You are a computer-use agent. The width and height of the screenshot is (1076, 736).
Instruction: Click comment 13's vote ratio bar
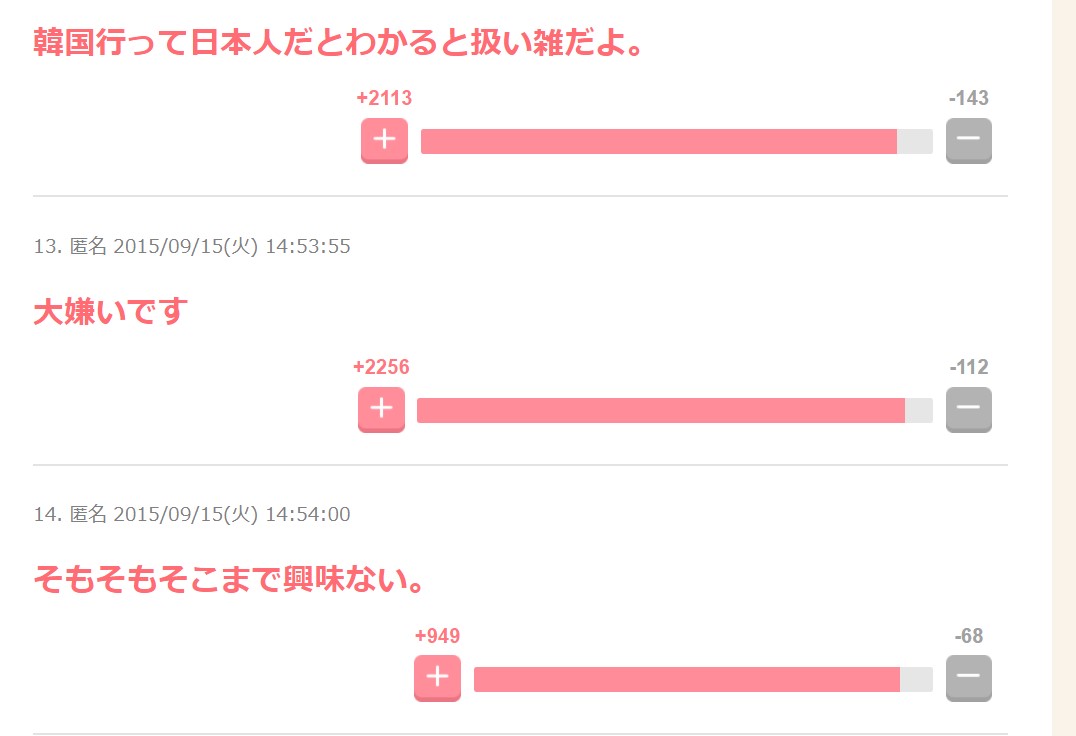pyautogui.click(x=674, y=410)
